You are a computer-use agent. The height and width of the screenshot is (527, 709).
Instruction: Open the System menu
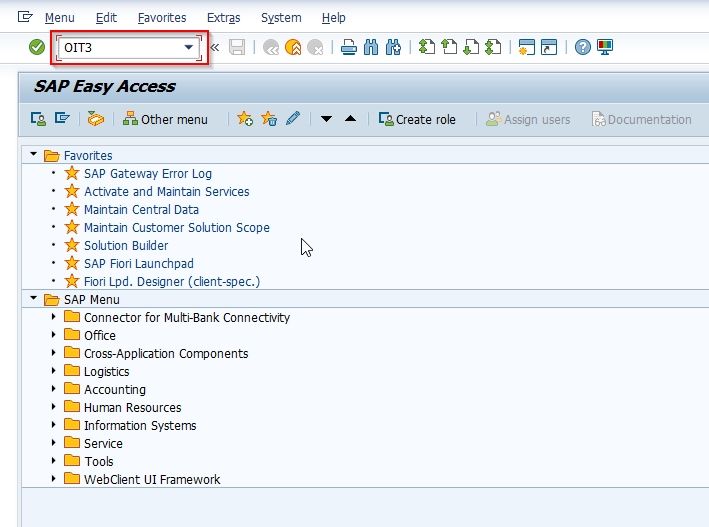pos(281,18)
